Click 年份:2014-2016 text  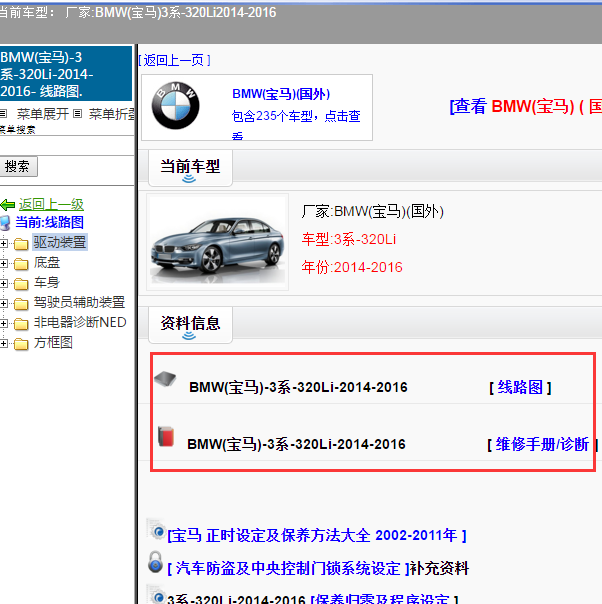352,267
